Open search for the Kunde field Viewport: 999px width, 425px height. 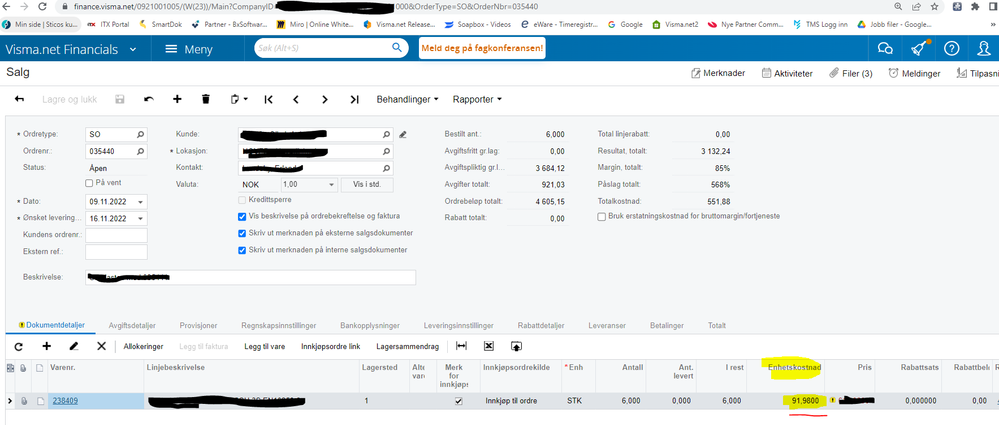[x=386, y=134]
